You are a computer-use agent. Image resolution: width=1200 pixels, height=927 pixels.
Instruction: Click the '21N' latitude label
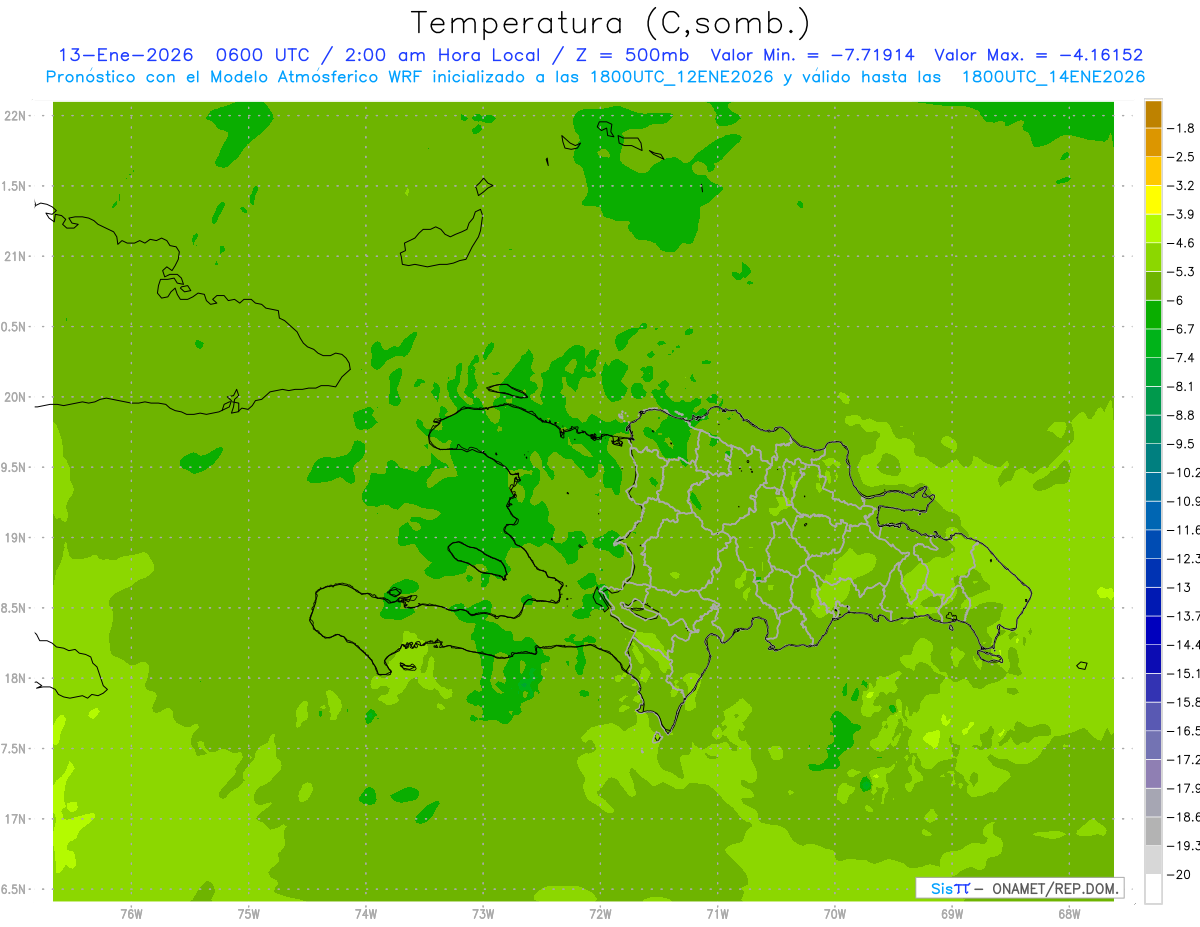pyautogui.click(x=17, y=257)
